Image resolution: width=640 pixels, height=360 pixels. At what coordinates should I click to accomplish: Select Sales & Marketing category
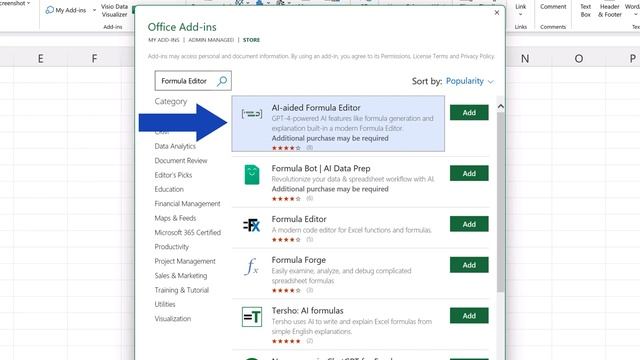click(x=180, y=276)
